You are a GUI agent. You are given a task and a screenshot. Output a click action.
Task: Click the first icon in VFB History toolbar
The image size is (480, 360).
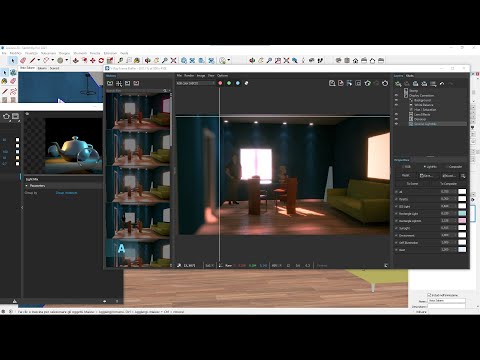click(110, 83)
